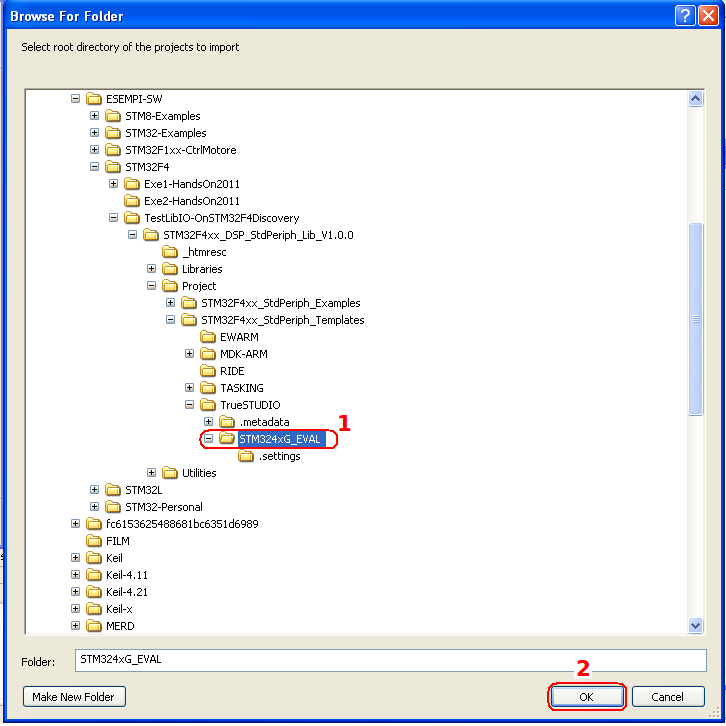The height and width of the screenshot is (726, 726).
Task: Click the FILM folder icon
Action: pos(94,541)
